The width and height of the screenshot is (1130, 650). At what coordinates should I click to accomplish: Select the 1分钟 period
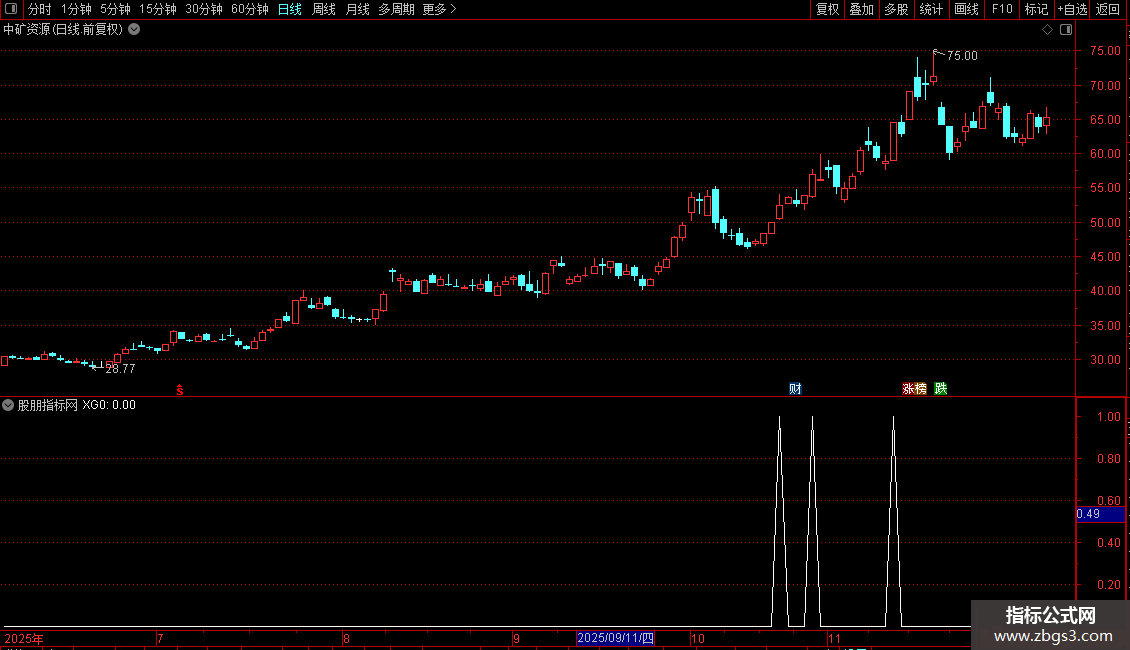[76, 9]
